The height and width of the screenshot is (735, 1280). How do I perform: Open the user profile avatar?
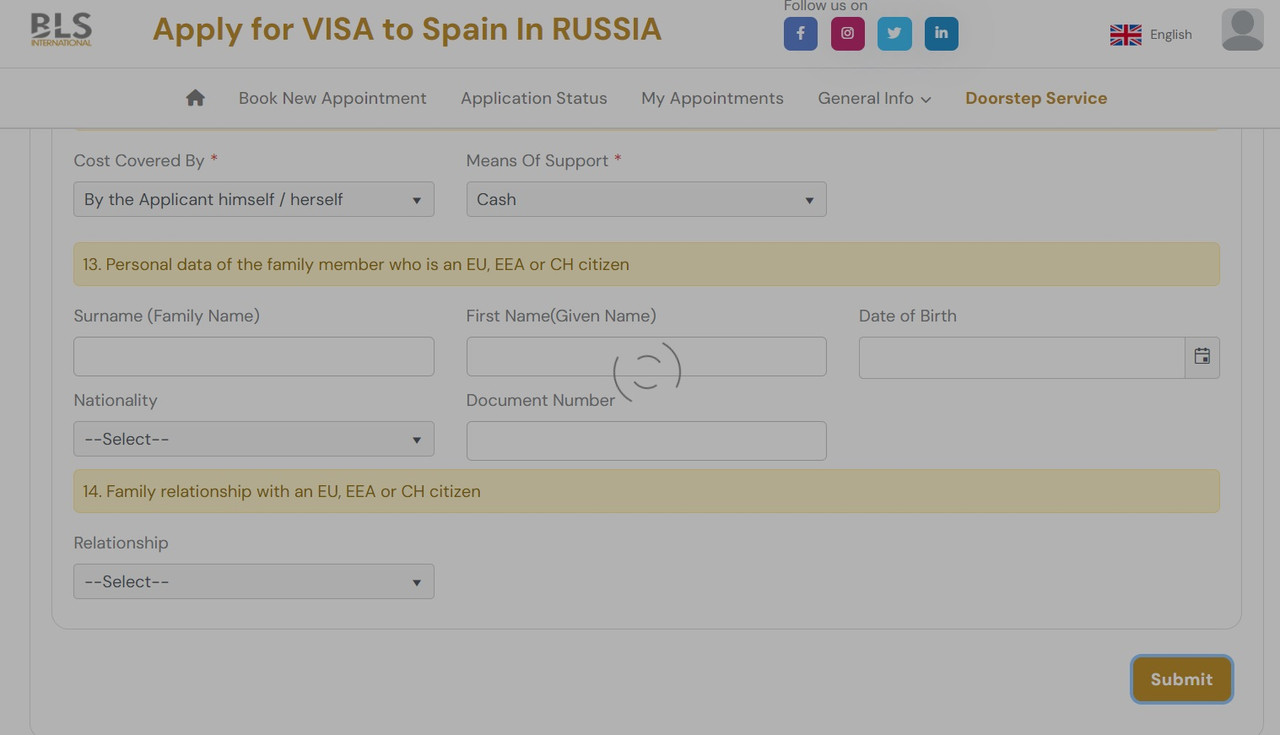(x=1243, y=30)
